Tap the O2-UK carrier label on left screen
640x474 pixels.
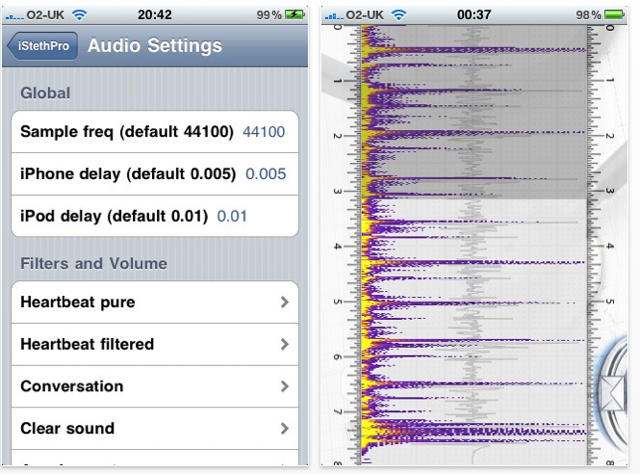tap(45, 15)
